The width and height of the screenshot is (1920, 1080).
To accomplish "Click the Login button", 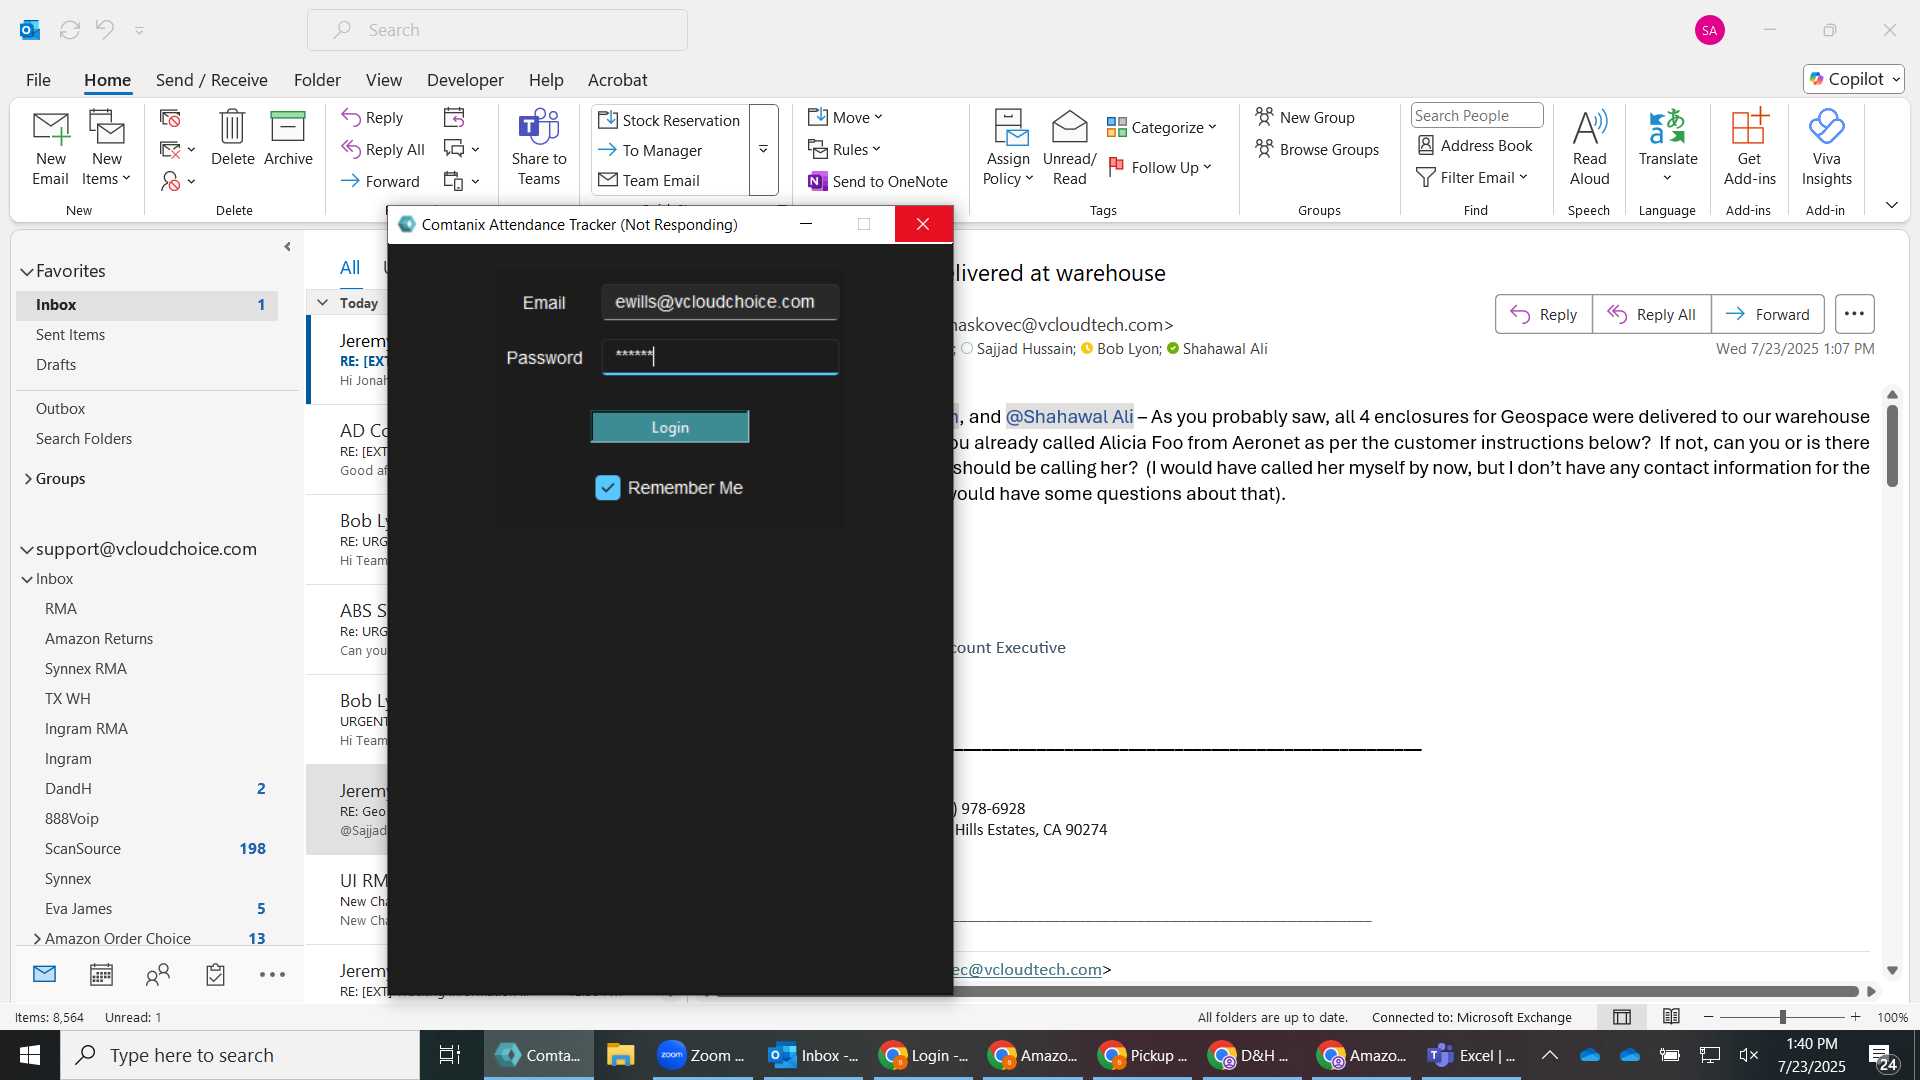I will pos(670,427).
